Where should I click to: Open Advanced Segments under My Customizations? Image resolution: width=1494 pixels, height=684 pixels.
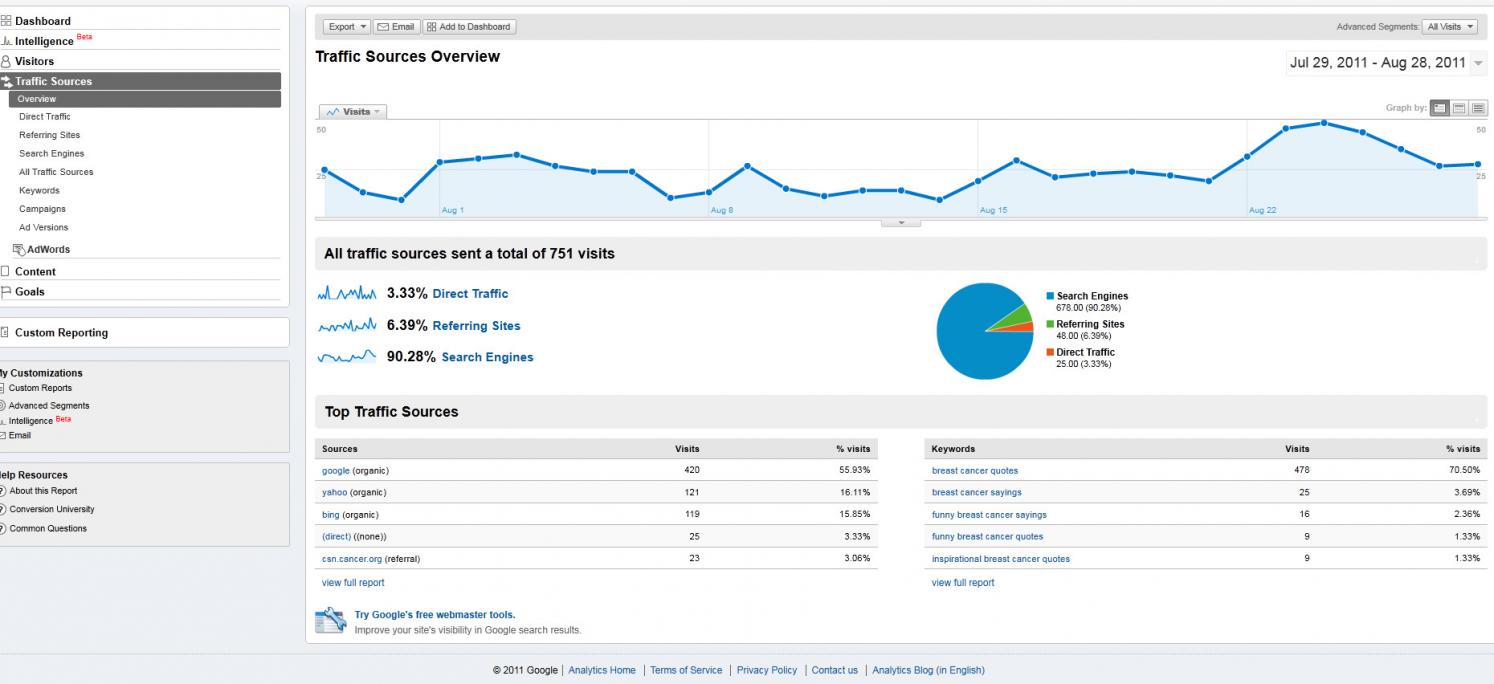click(x=49, y=406)
